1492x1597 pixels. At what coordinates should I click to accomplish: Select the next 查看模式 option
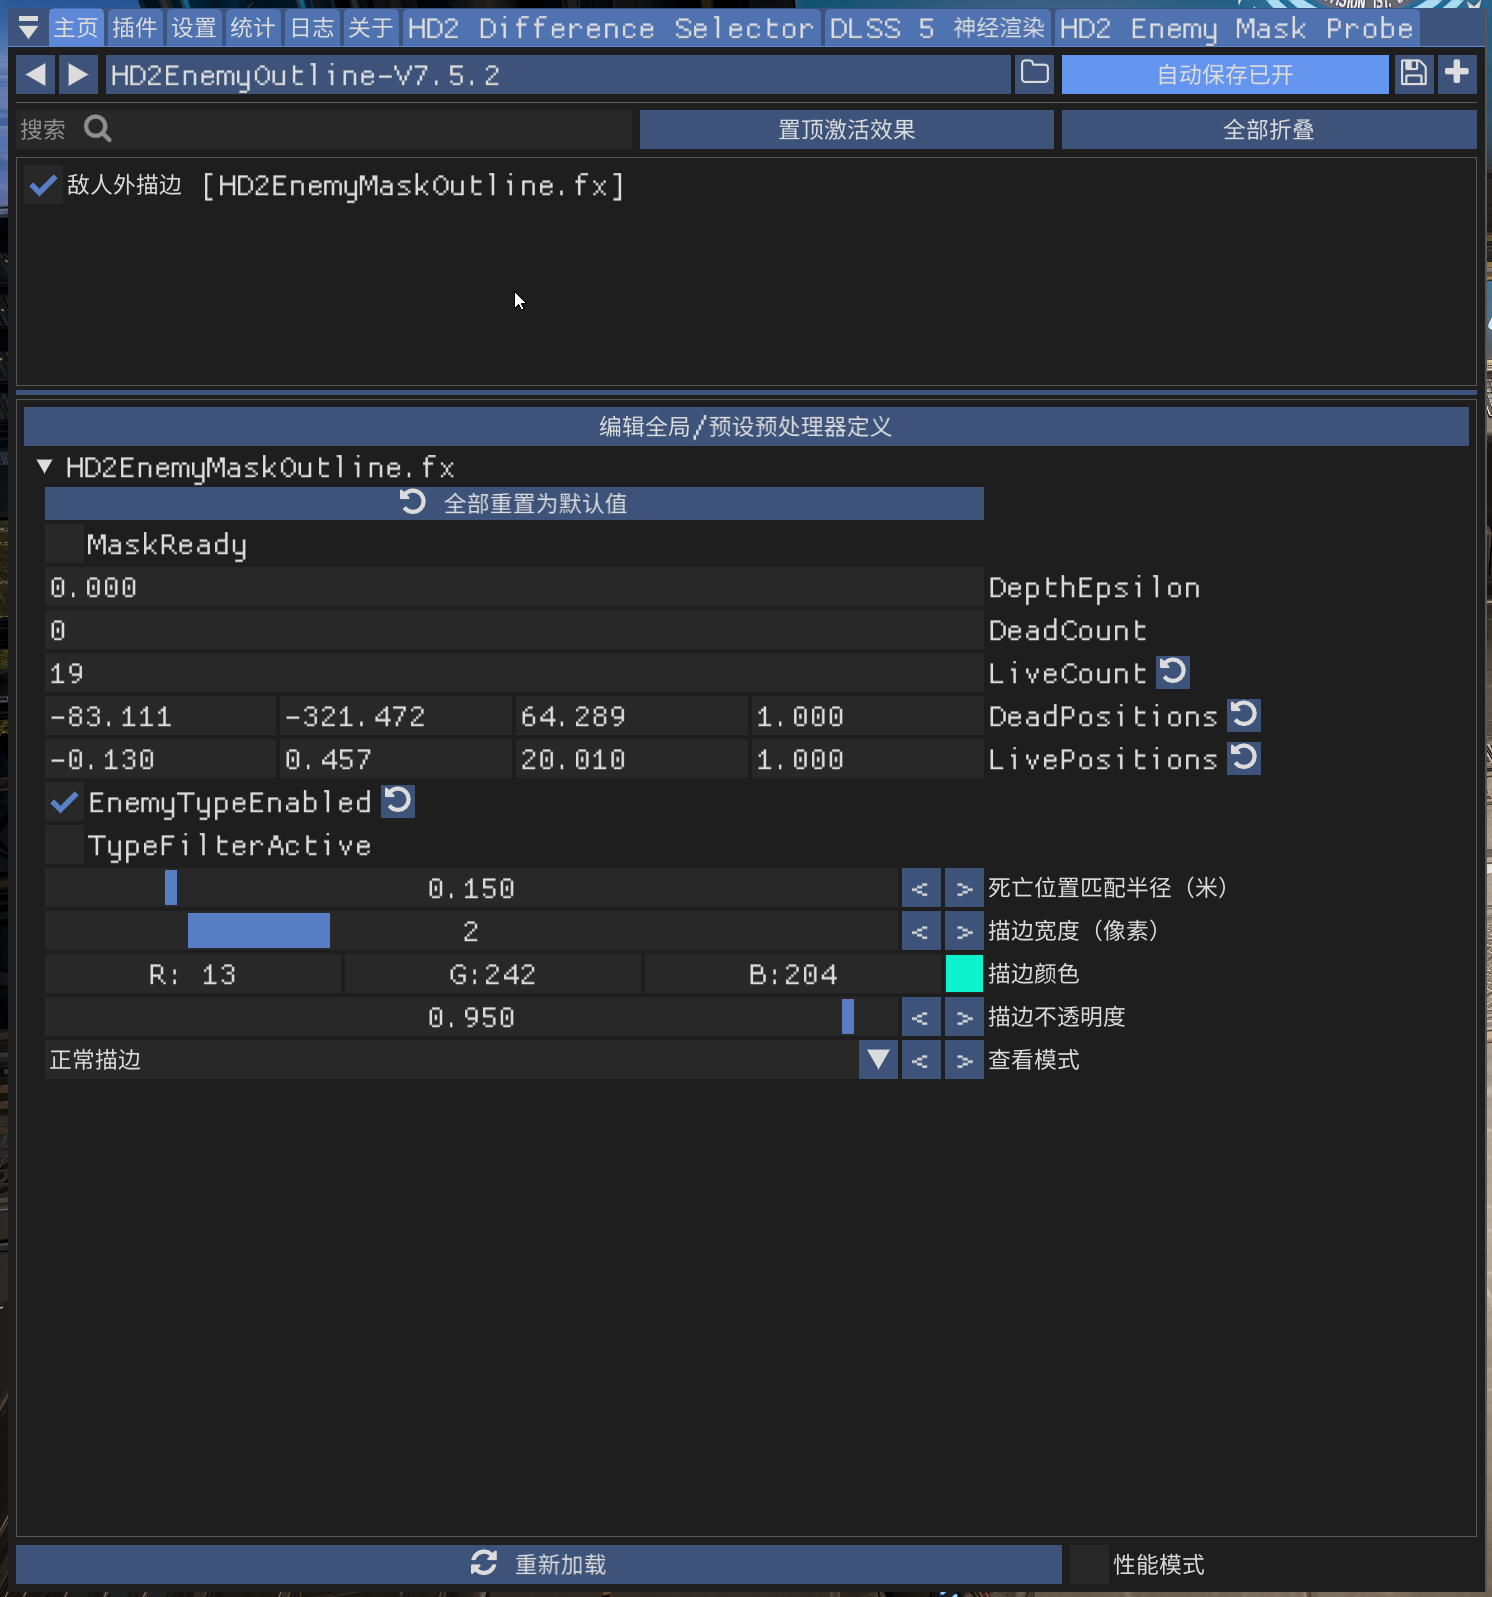[x=964, y=1060]
